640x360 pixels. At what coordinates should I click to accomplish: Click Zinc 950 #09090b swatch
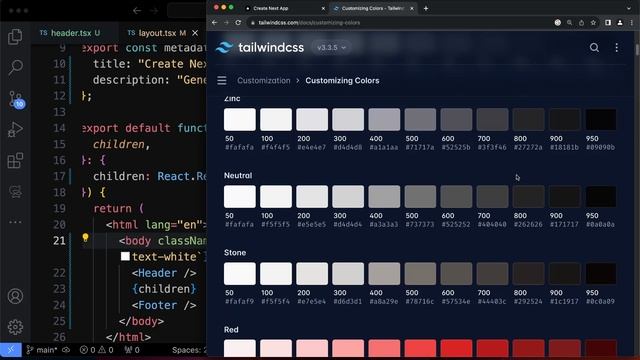tap(600, 120)
